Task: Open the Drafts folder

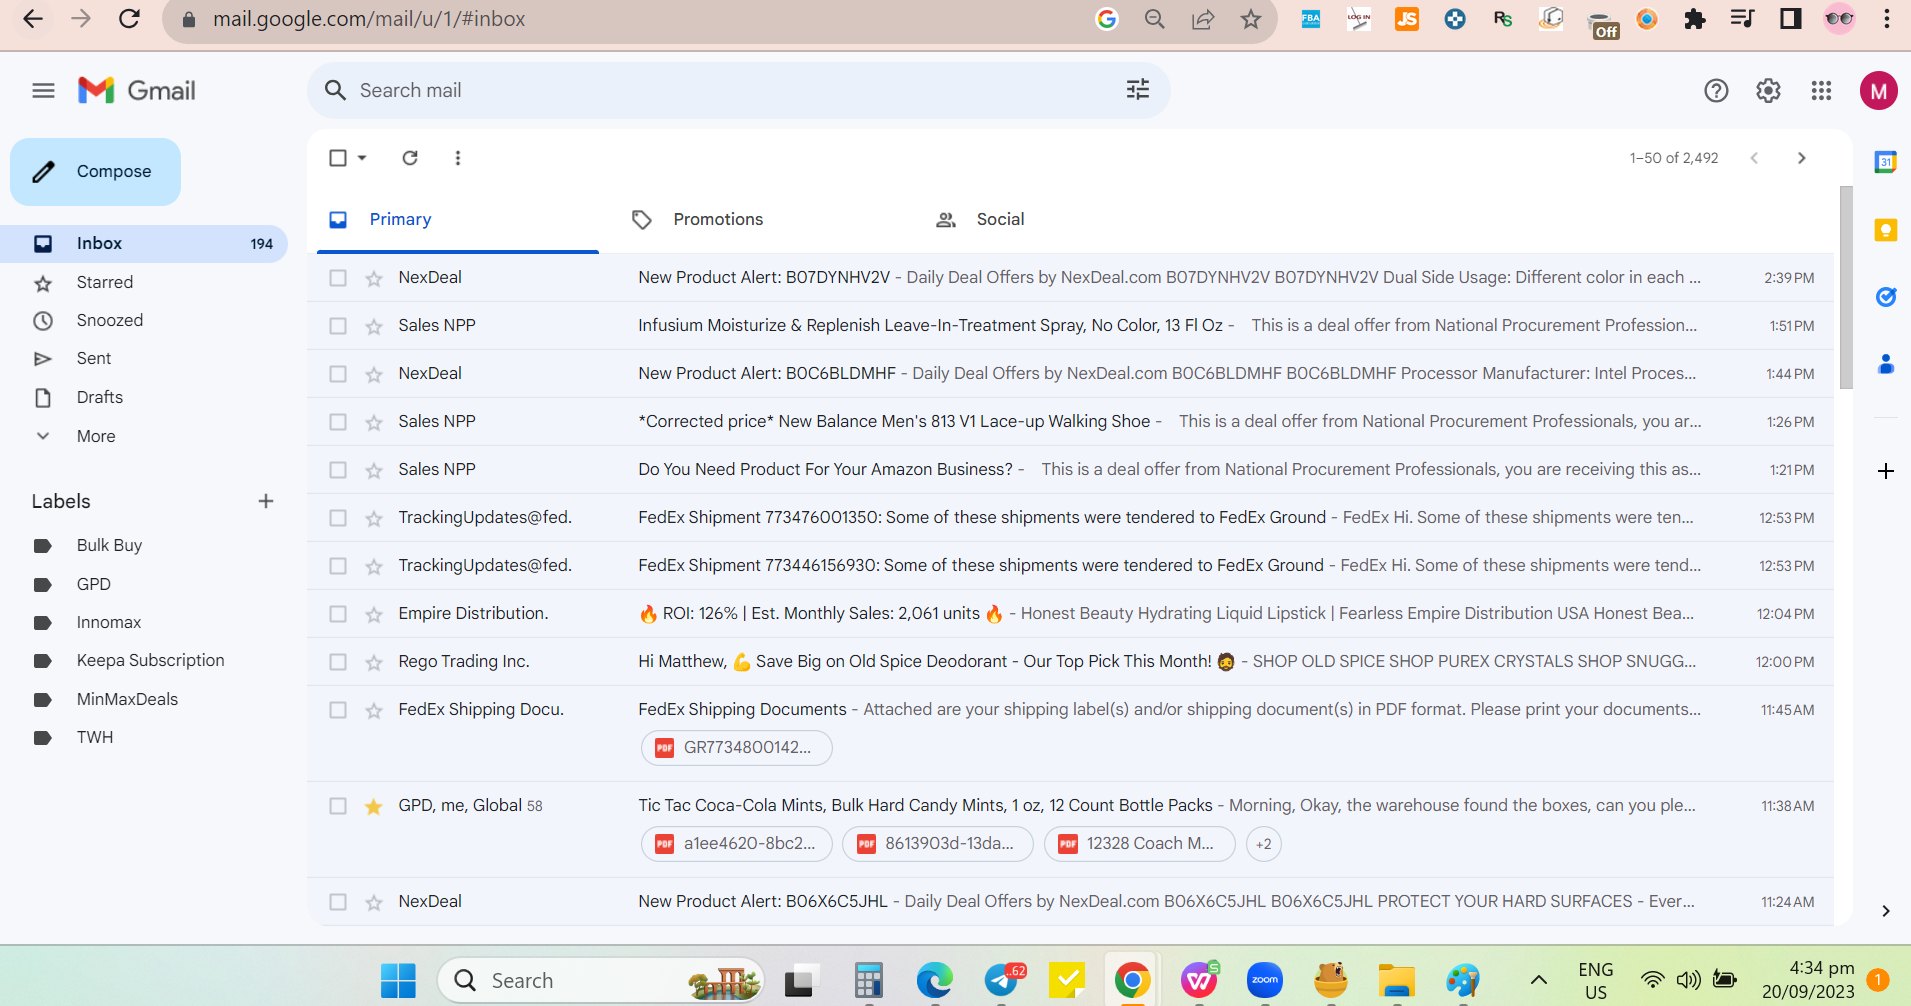Action: tap(100, 397)
